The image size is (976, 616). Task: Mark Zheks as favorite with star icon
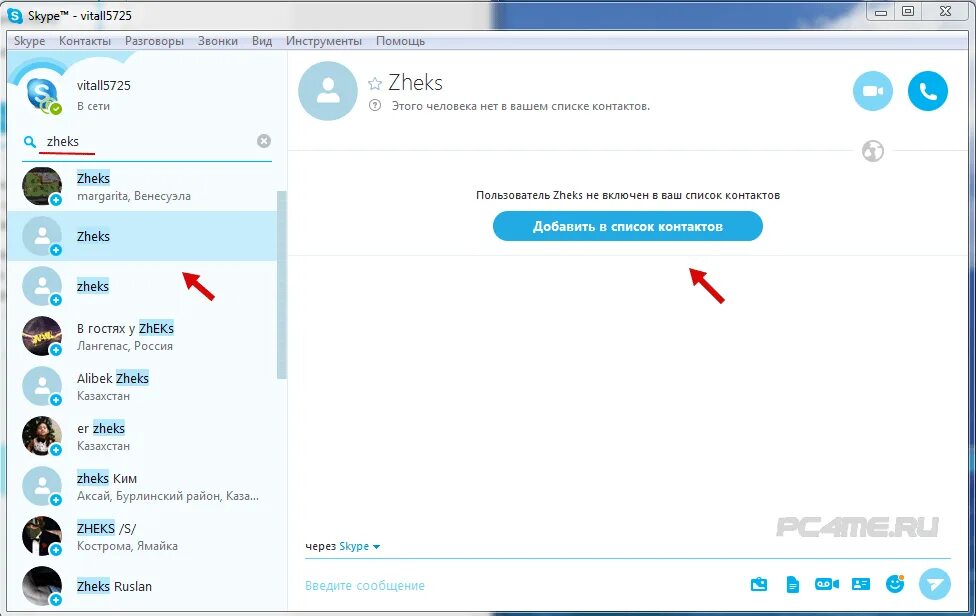coord(375,83)
